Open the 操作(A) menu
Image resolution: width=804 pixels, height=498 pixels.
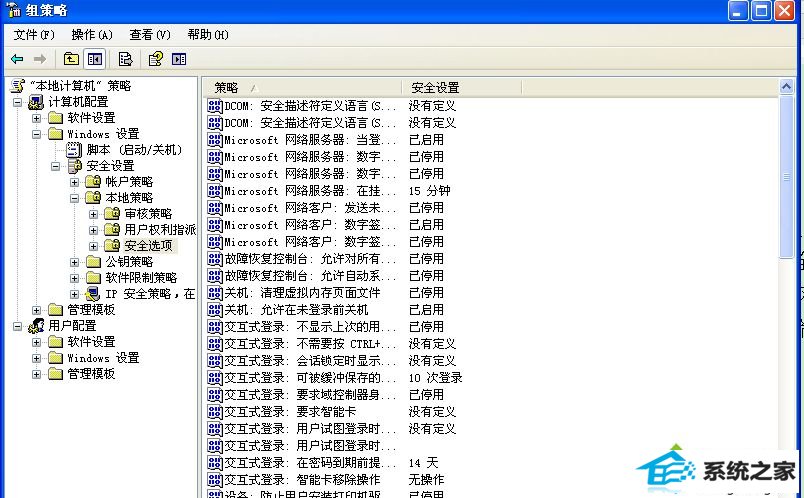tap(92, 35)
